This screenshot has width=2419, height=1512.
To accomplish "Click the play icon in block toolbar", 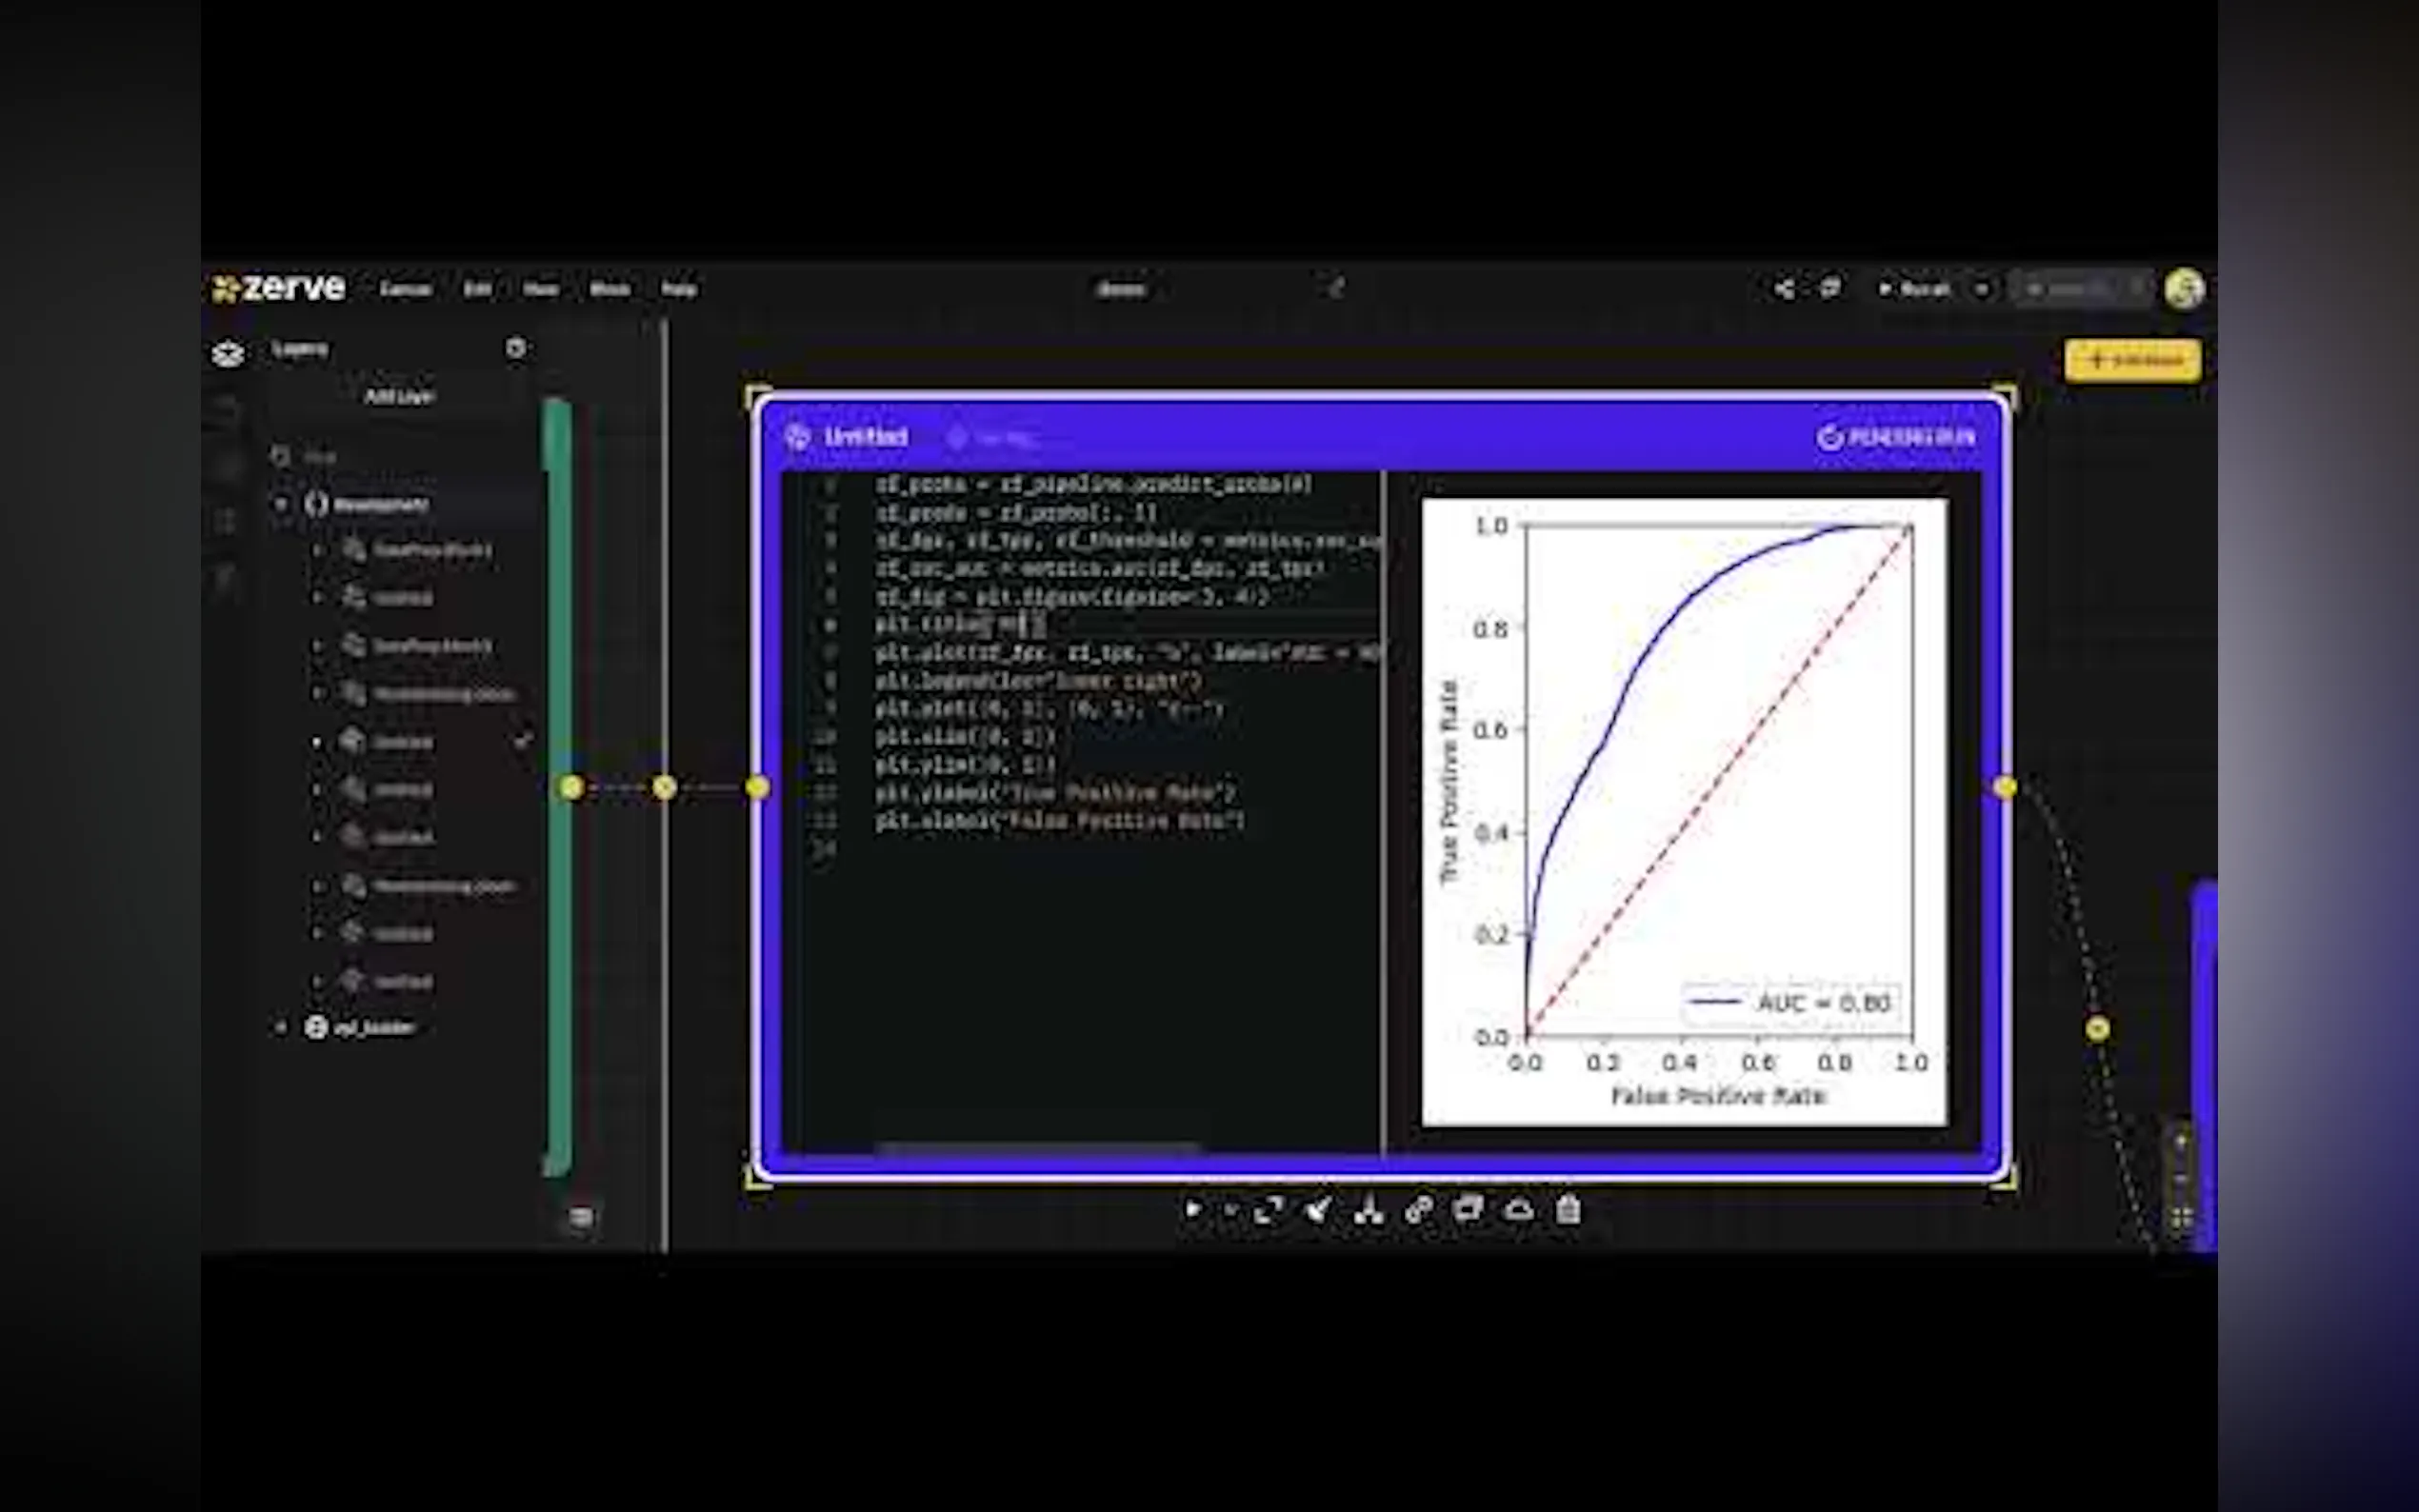I will point(1192,1210).
